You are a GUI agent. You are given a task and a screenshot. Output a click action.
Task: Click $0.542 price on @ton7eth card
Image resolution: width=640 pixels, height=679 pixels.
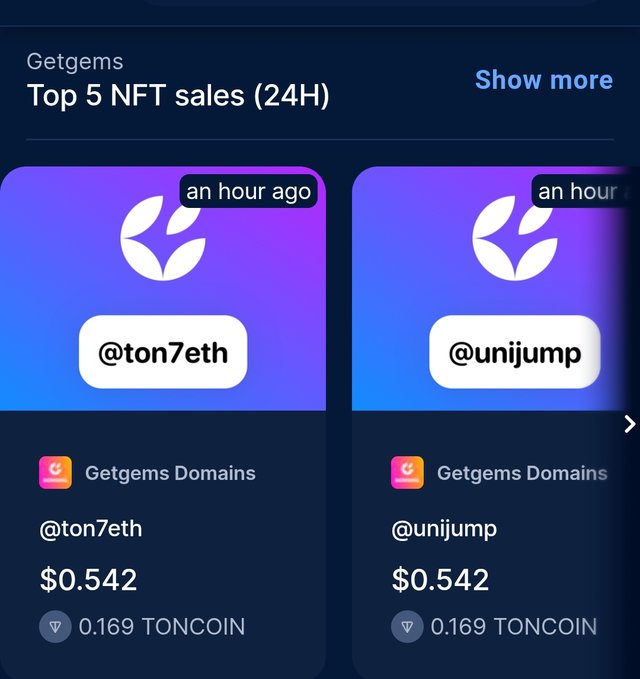pyautogui.click(x=88, y=579)
